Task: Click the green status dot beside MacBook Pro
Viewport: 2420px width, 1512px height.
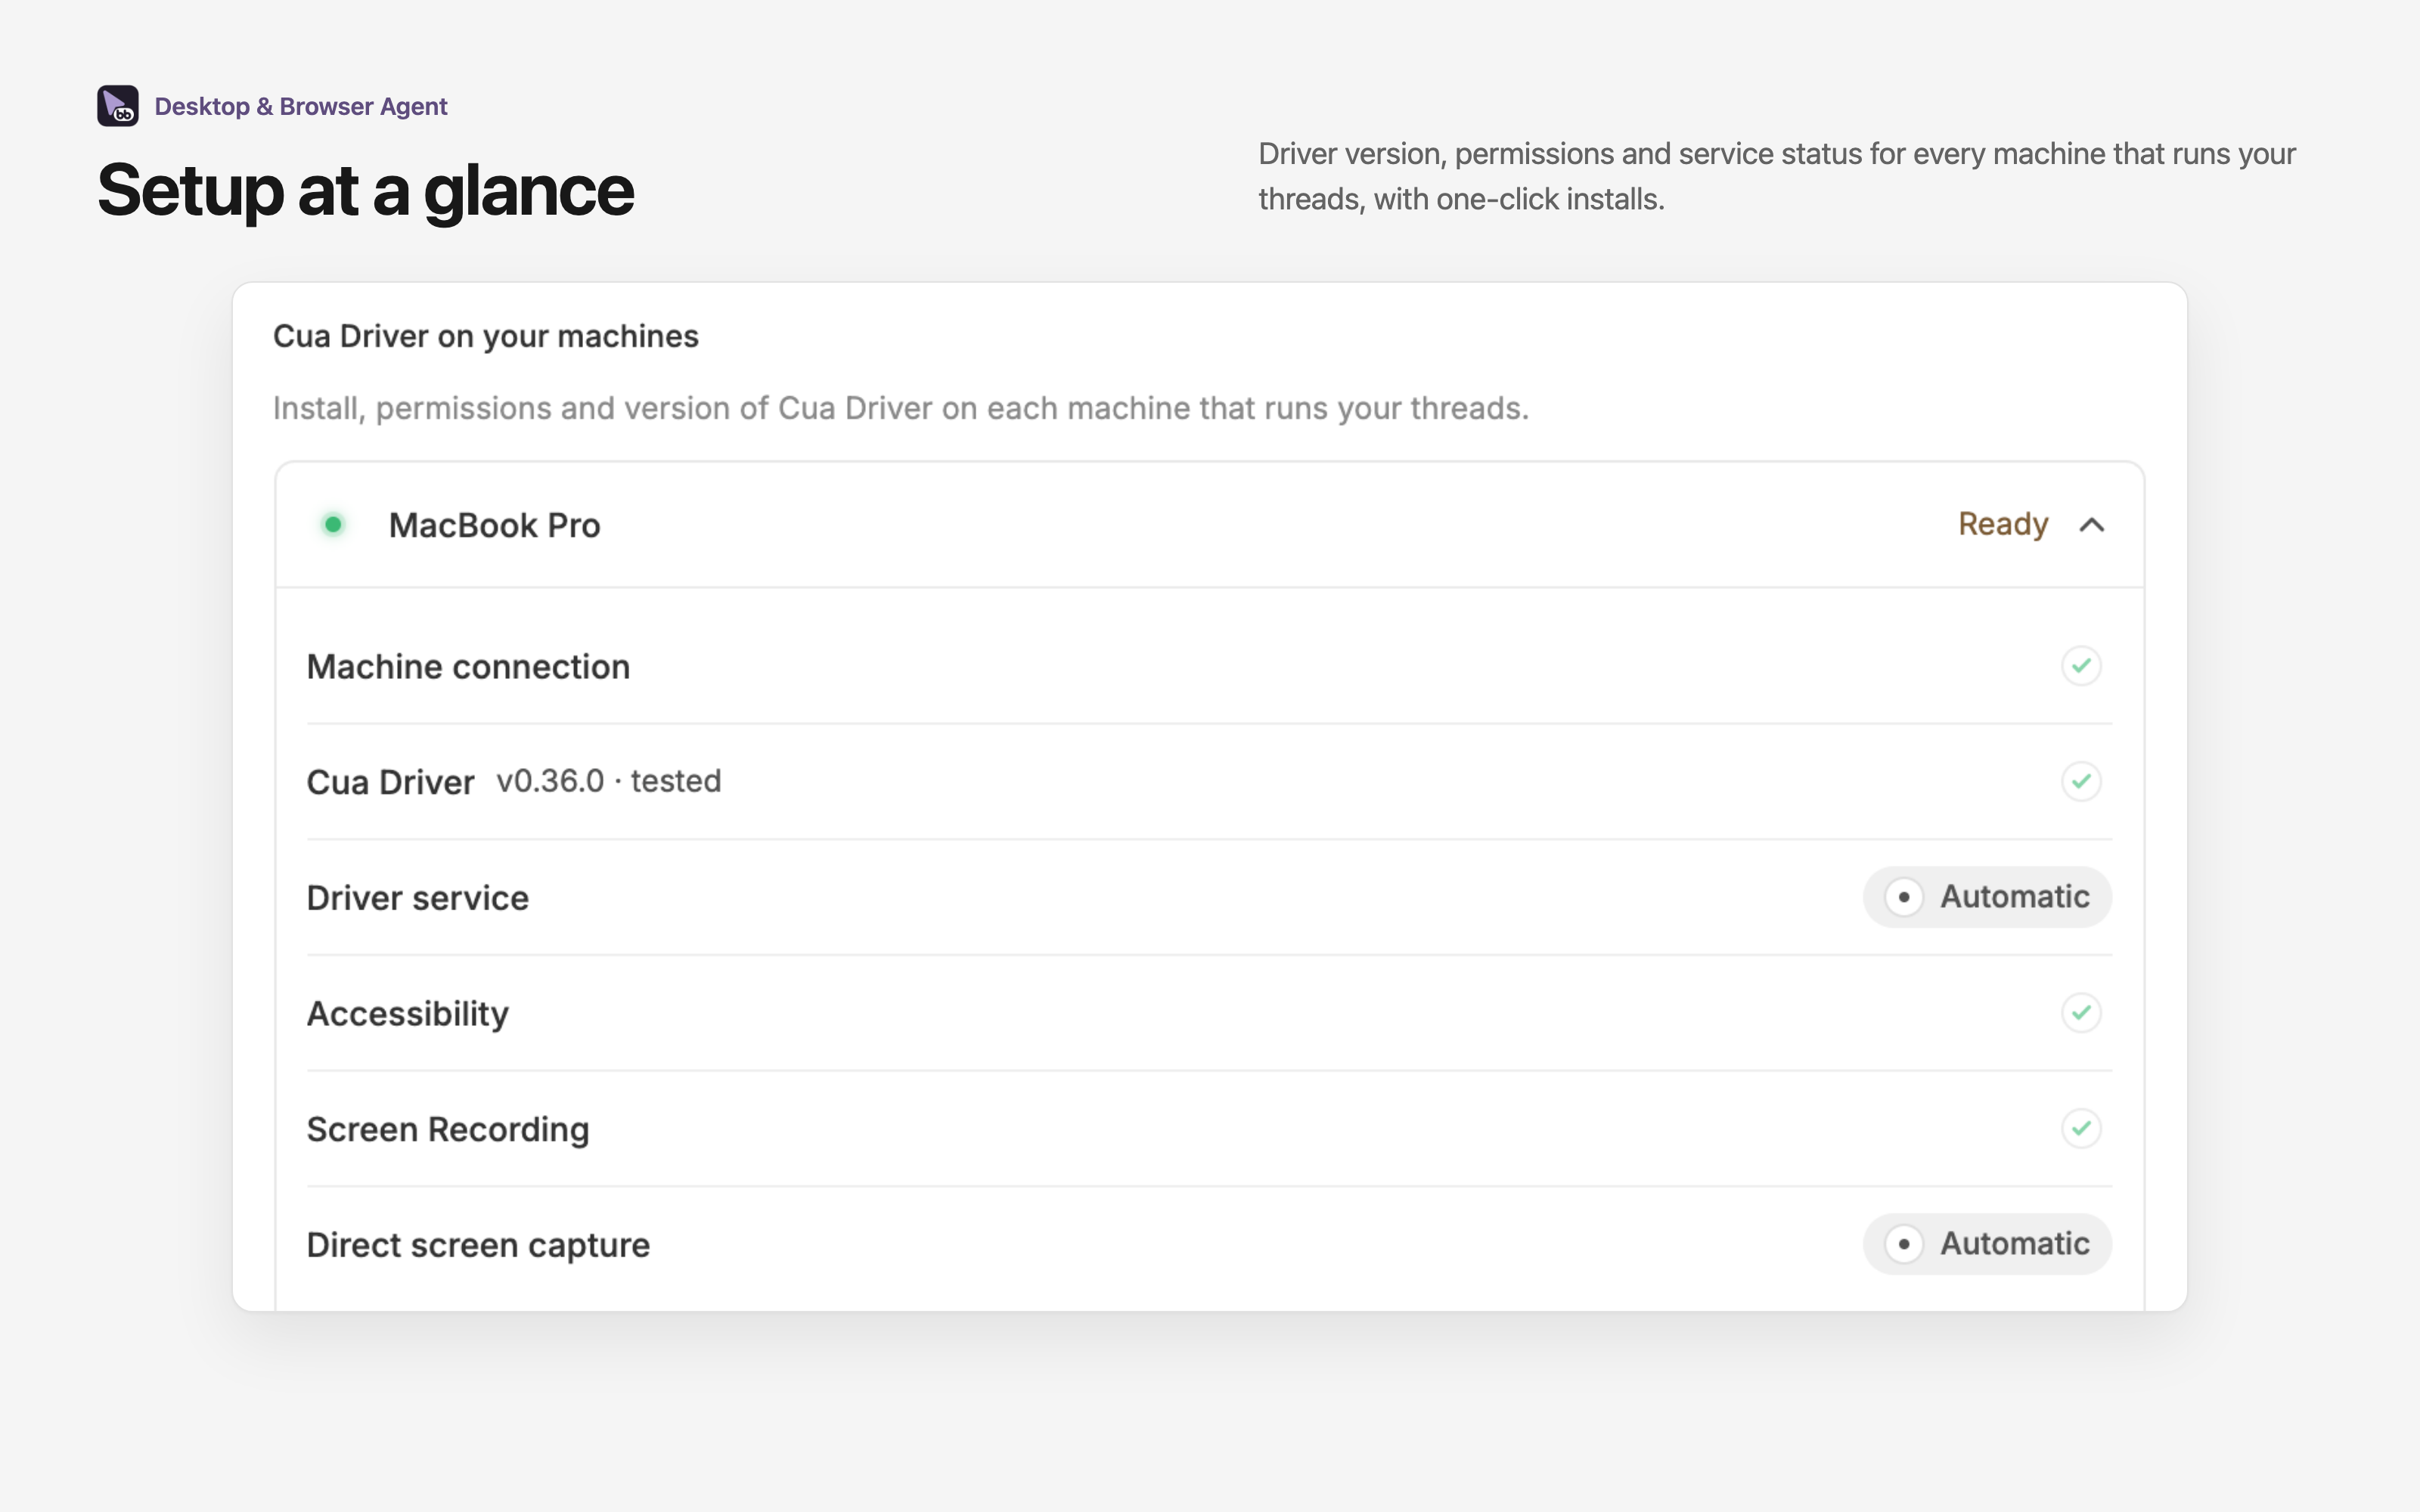Action: coord(333,524)
